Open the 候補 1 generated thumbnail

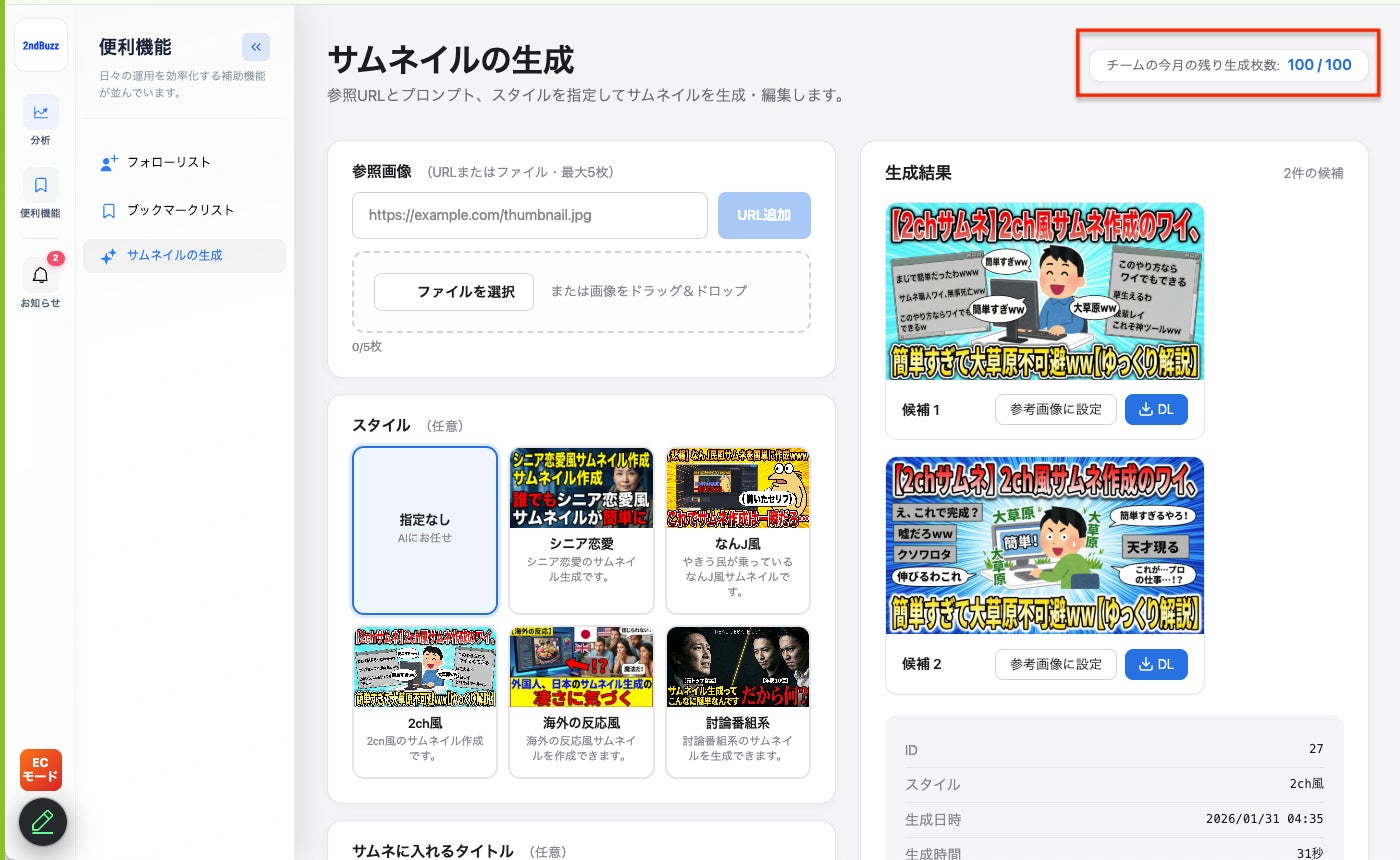[x=1045, y=292]
